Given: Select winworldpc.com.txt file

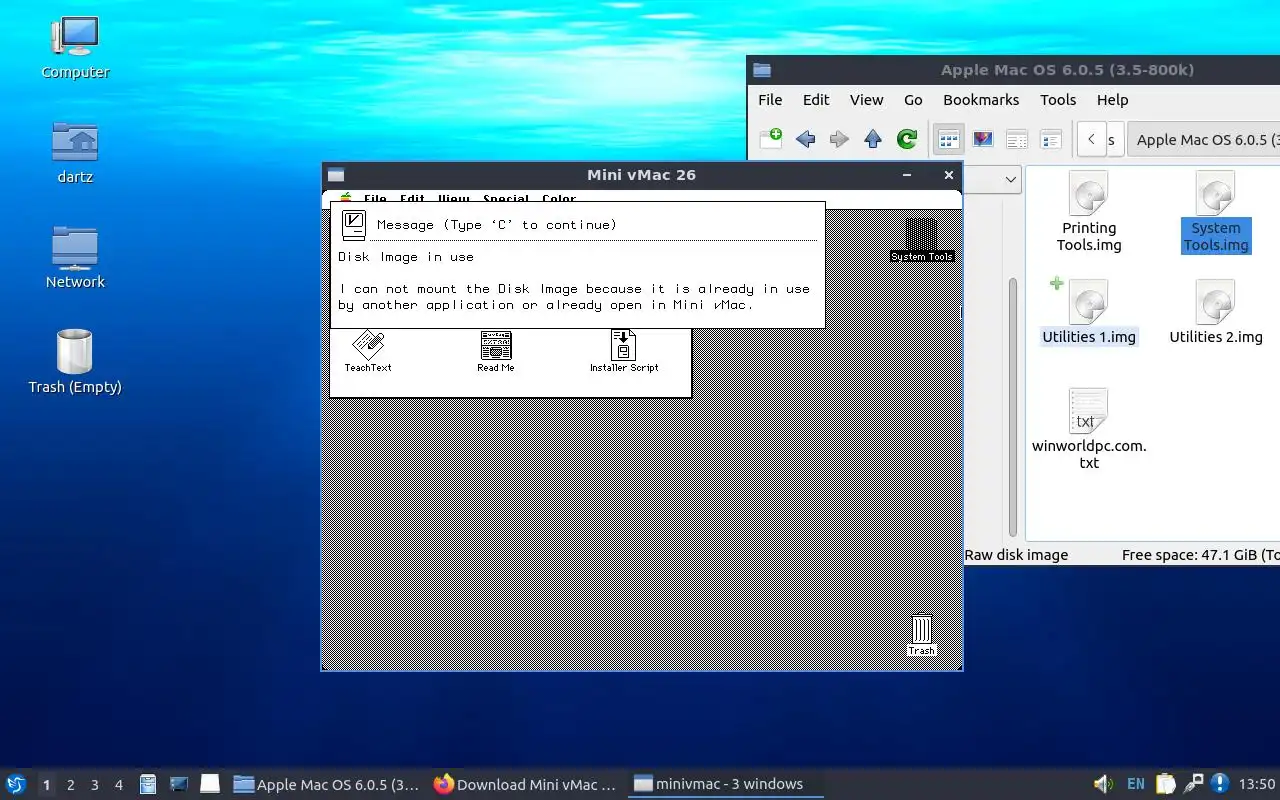Looking at the screenshot, I should point(1089,429).
